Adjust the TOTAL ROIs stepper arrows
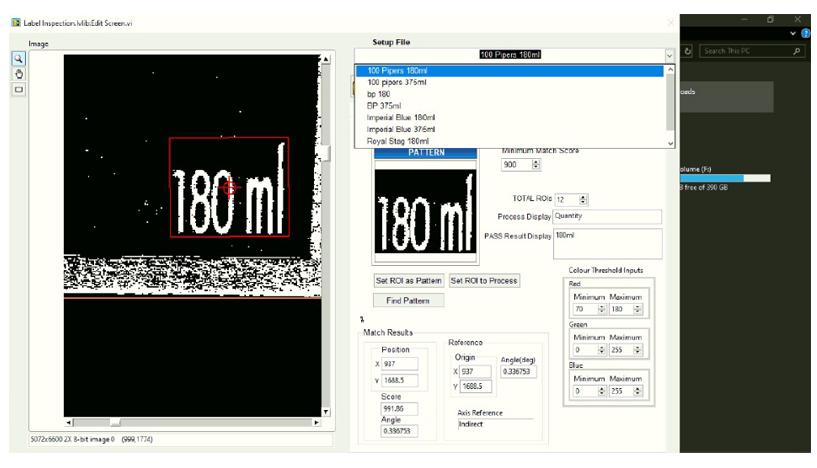This screenshot has height=468, width=817. tap(583, 200)
